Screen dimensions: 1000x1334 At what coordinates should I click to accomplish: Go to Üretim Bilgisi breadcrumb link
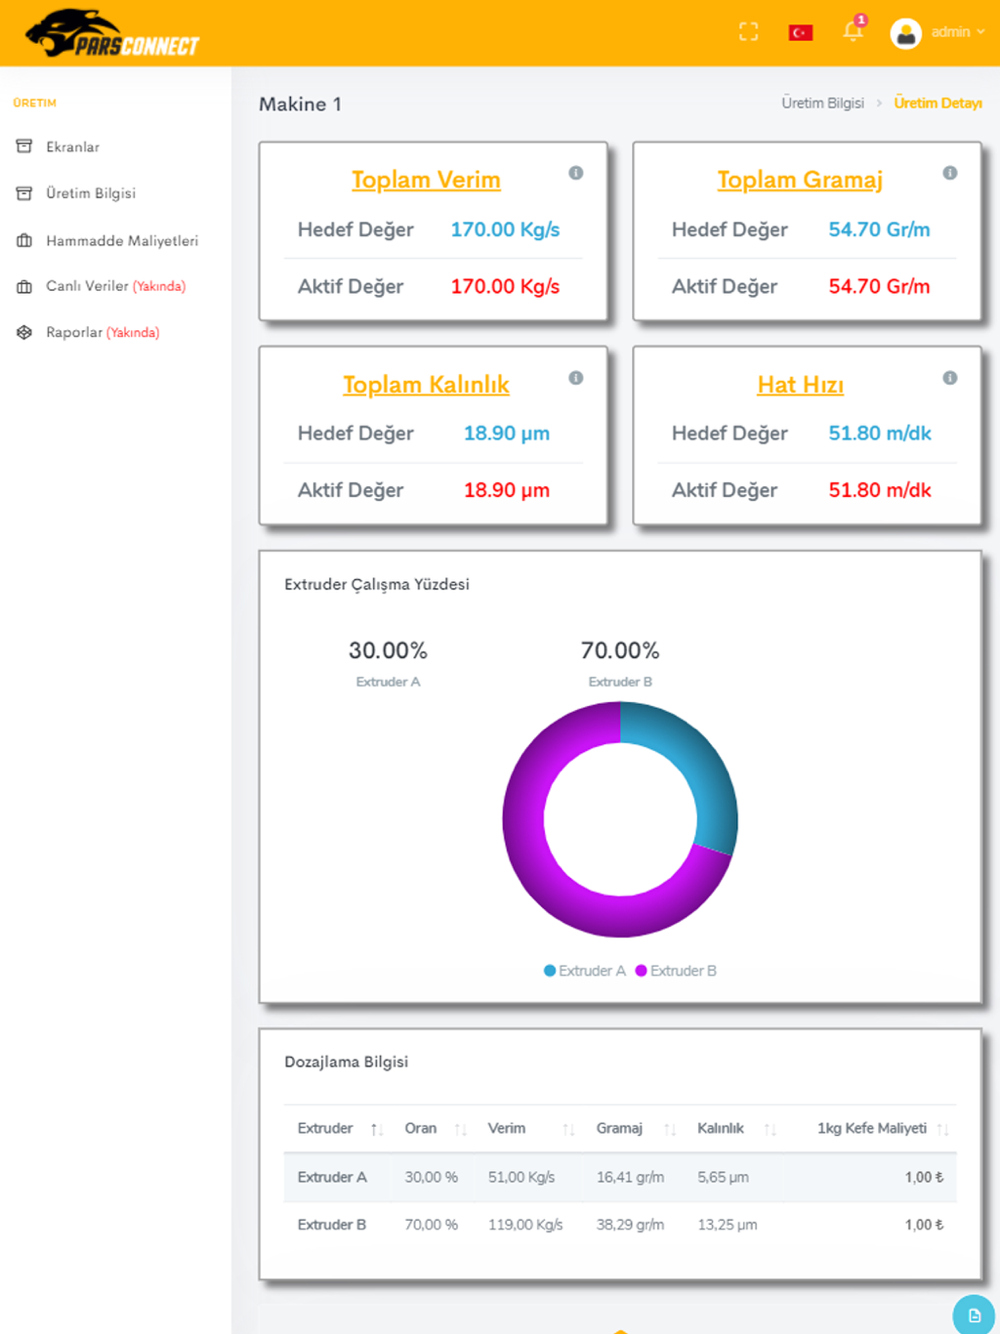[x=823, y=103]
